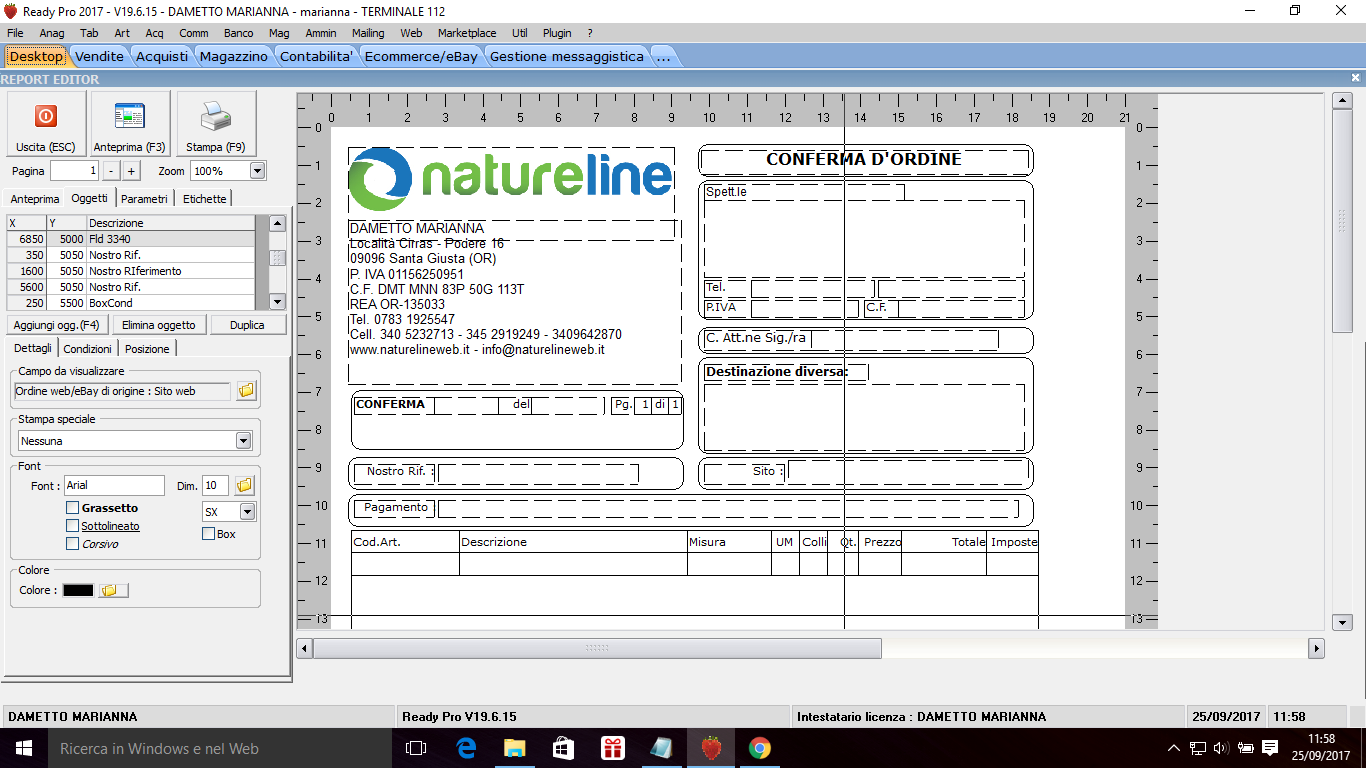This screenshot has width=1366, height=768.
Task: Open the SX alignment dropdown
Action: (x=247, y=512)
